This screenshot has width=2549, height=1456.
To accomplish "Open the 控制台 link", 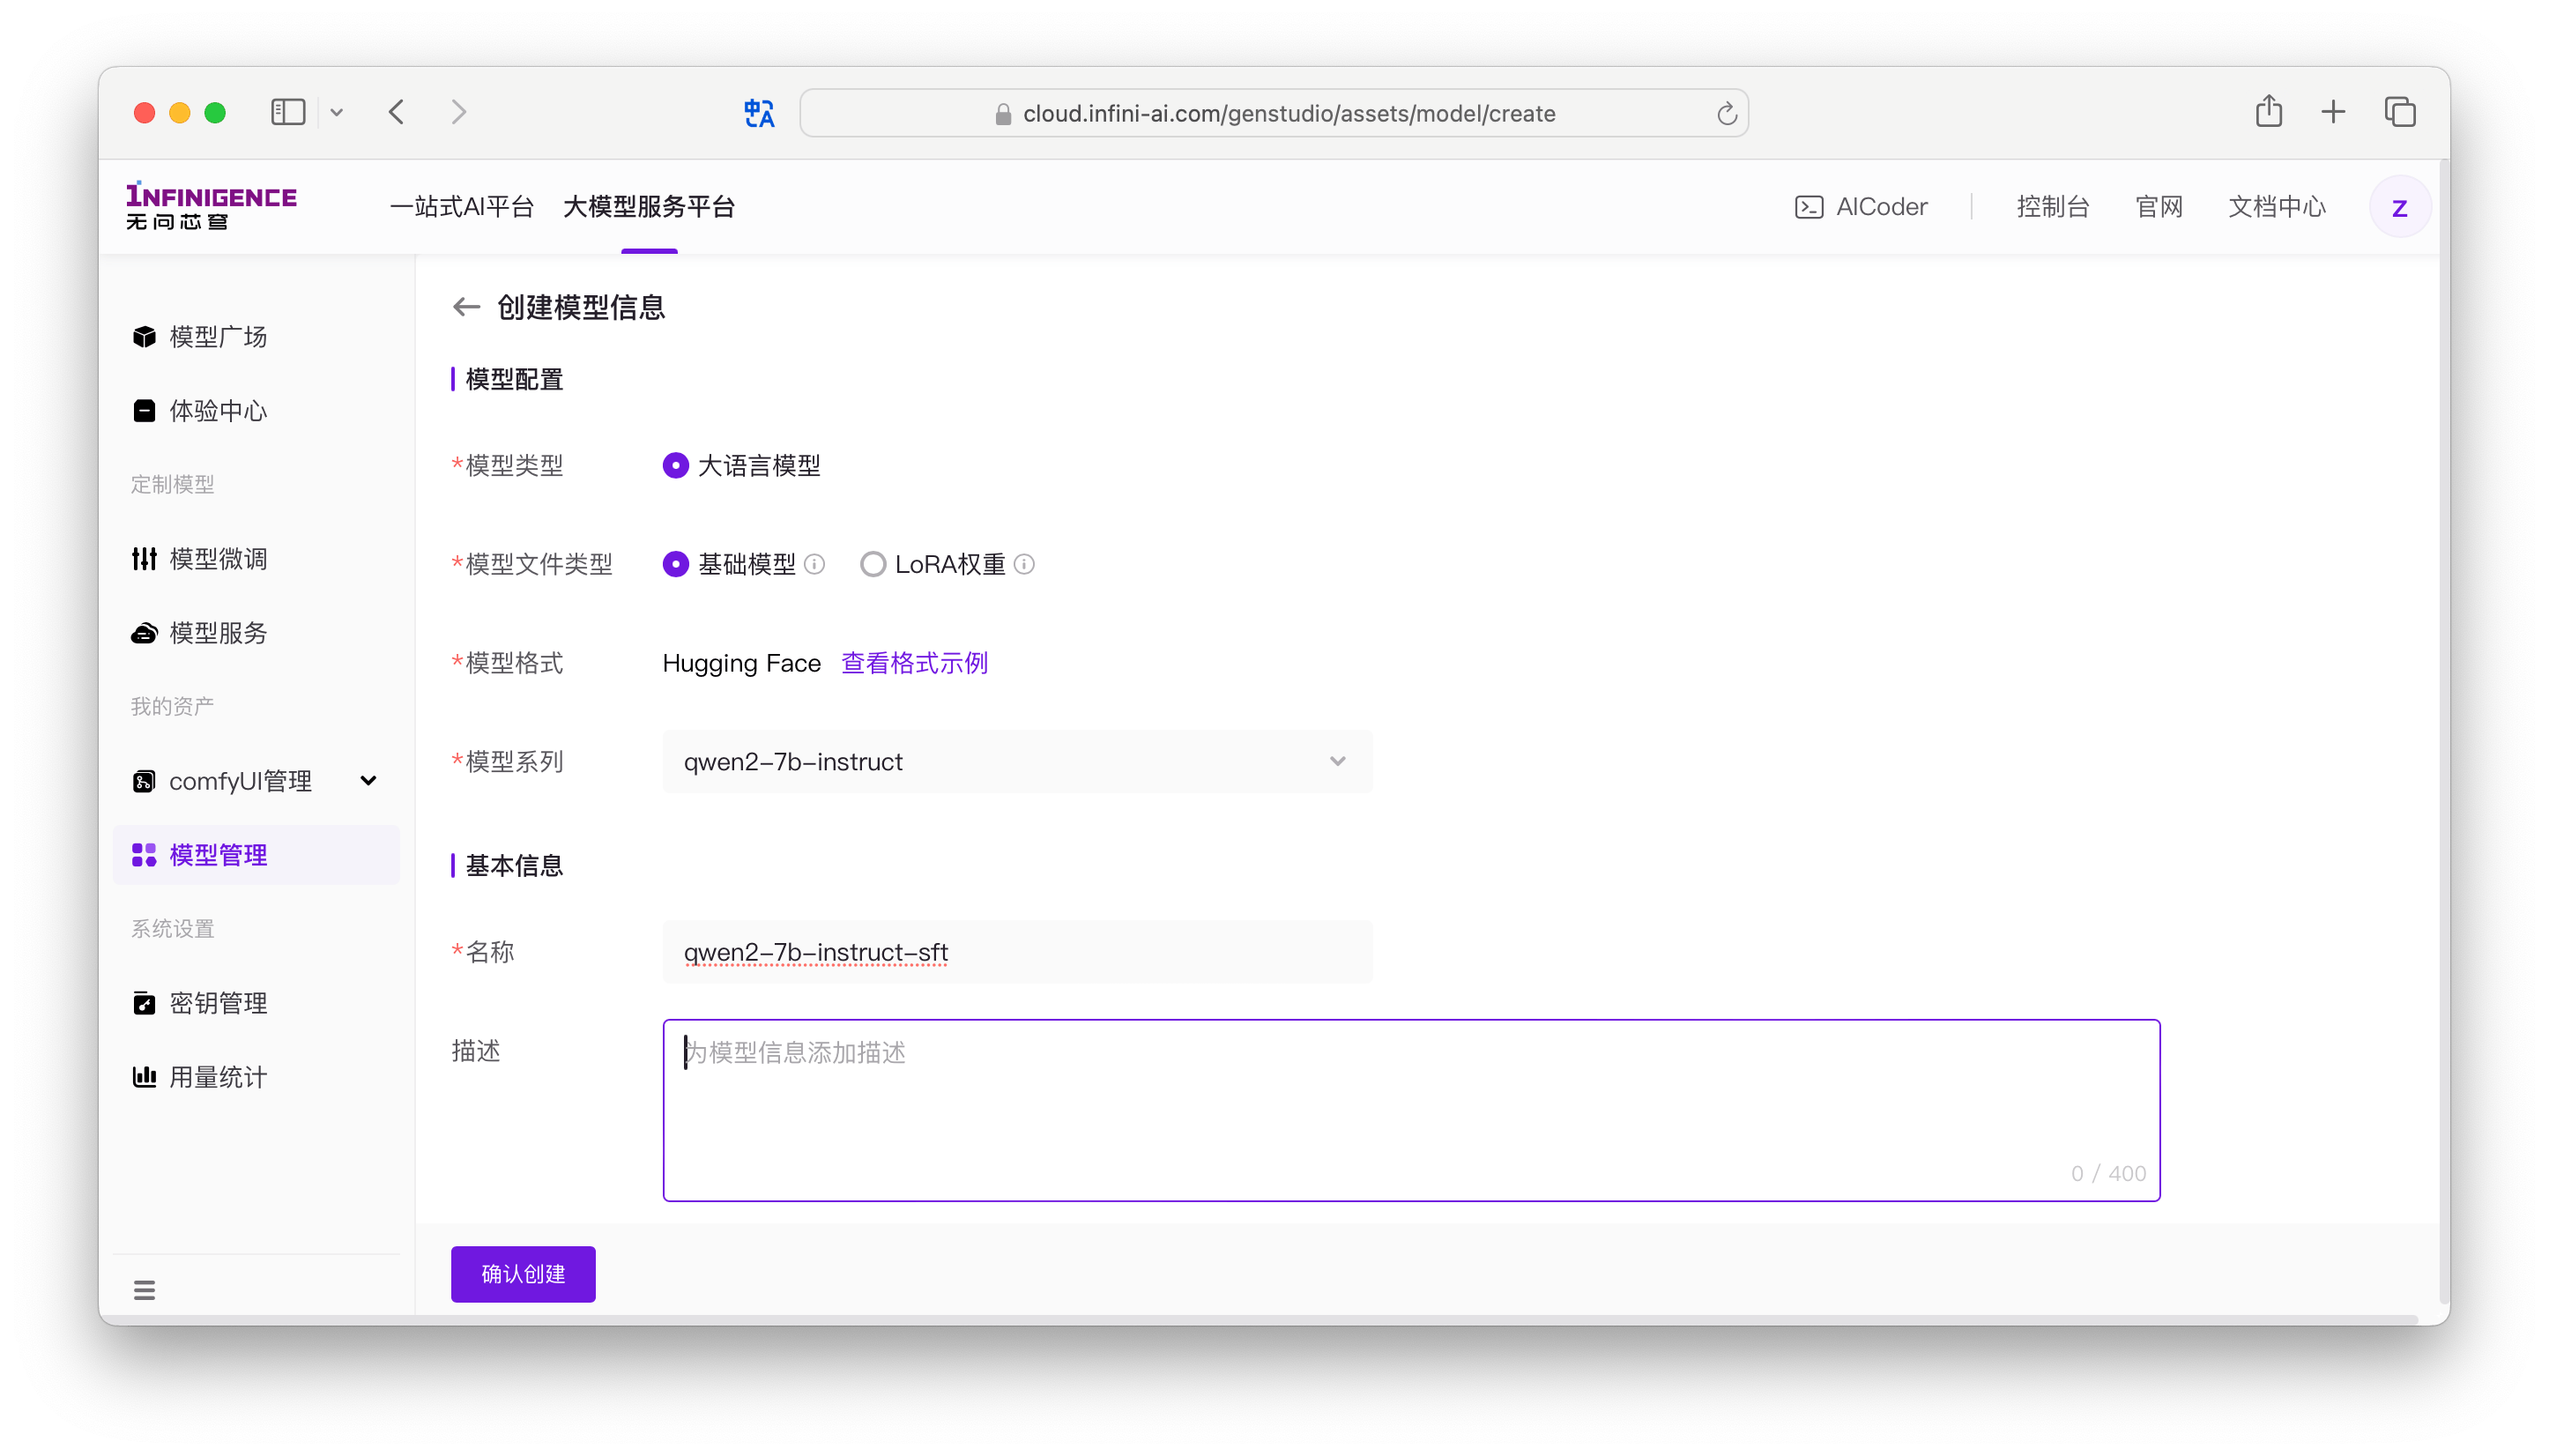I will tap(2052, 207).
